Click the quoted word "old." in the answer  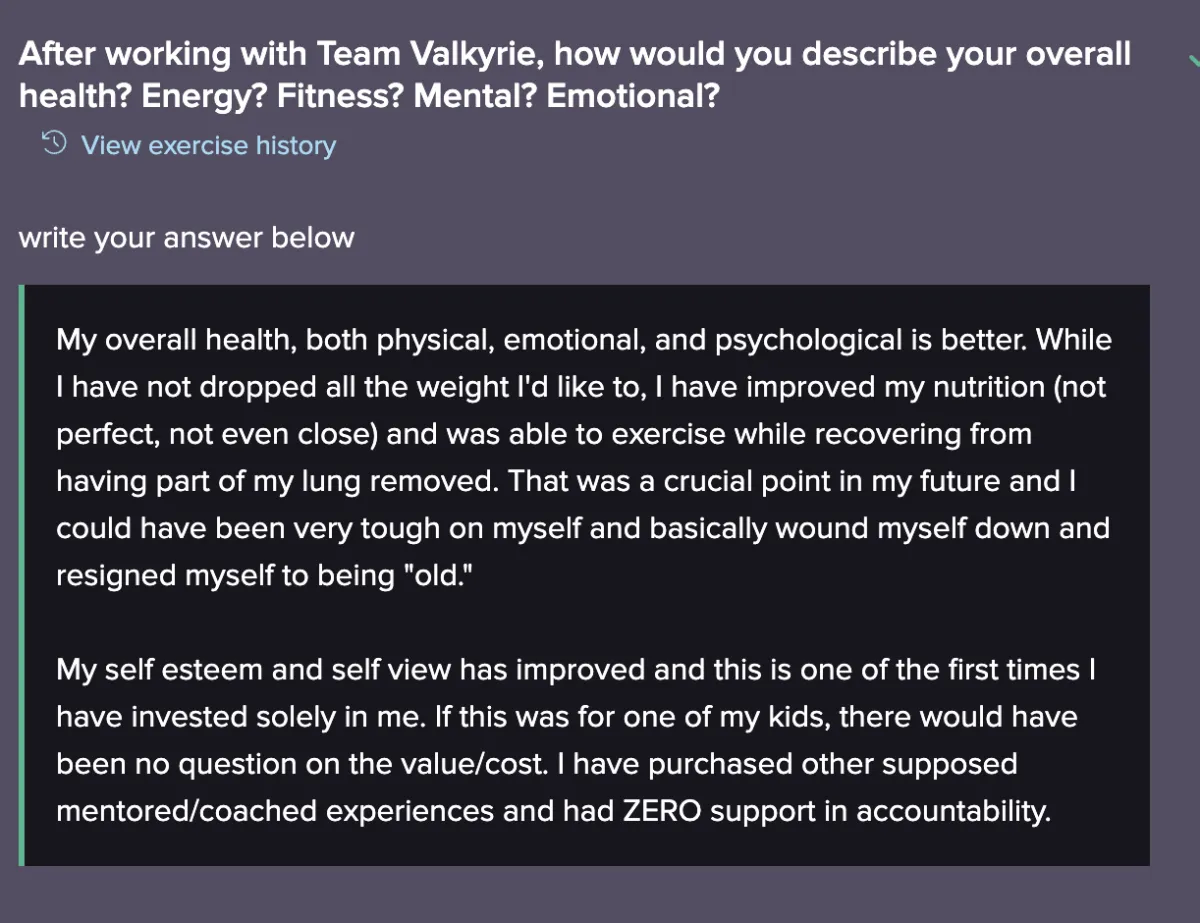441,575
